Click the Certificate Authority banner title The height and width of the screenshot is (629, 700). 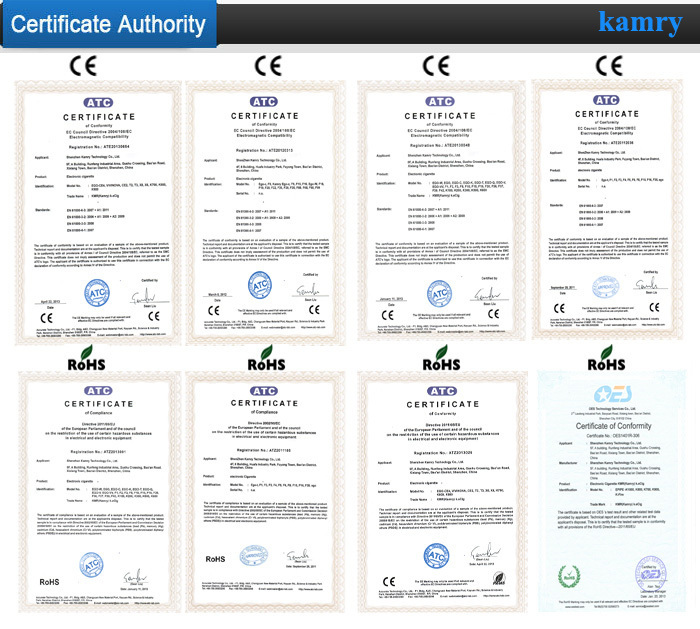[108, 25]
